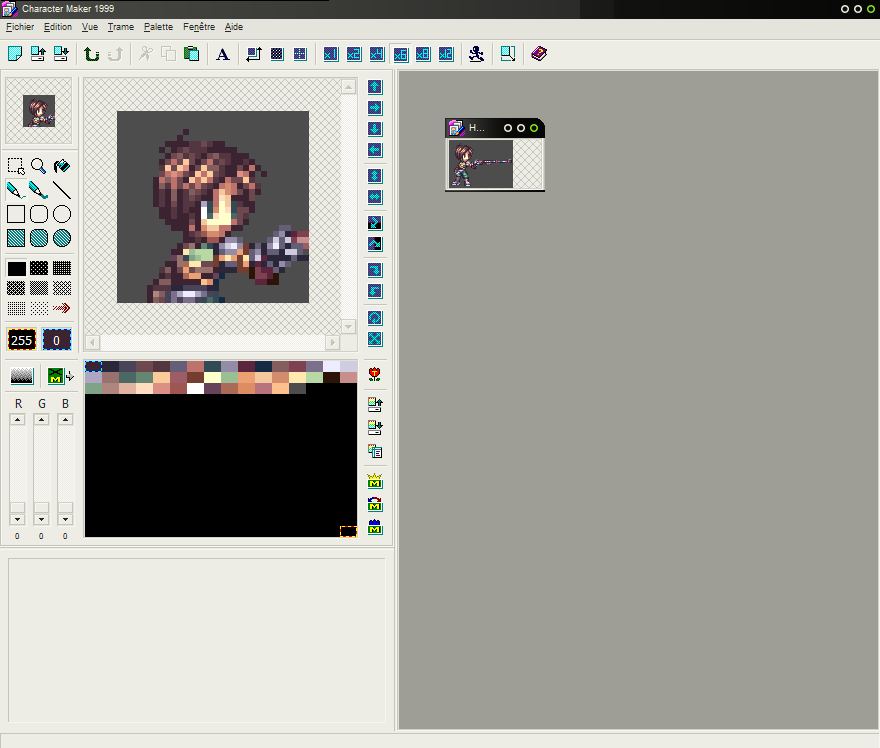Click the Paste icon in the toolbar
Viewport: 880px width, 748px height.
[191, 54]
